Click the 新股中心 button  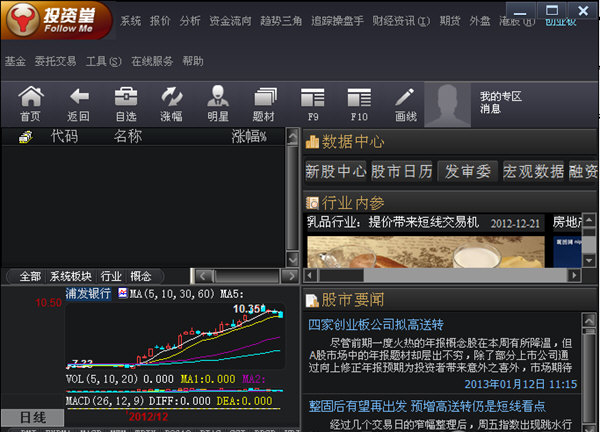coord(336,172)
